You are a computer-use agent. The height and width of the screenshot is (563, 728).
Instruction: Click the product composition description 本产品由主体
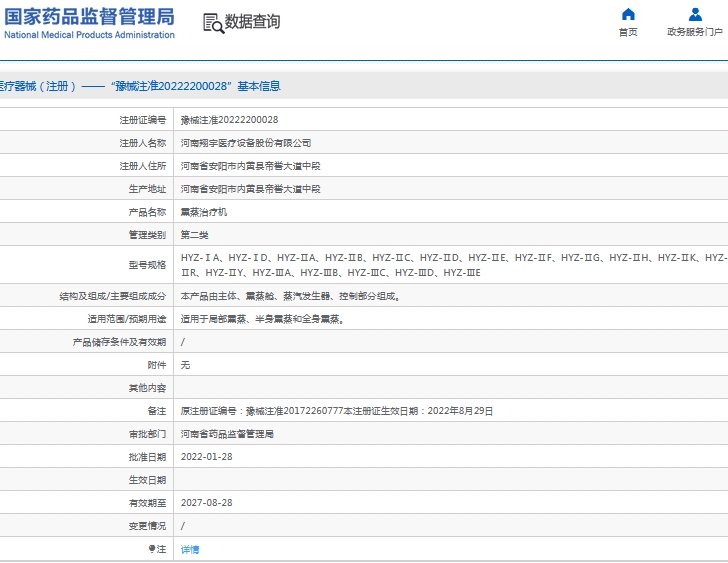(291, 296)
